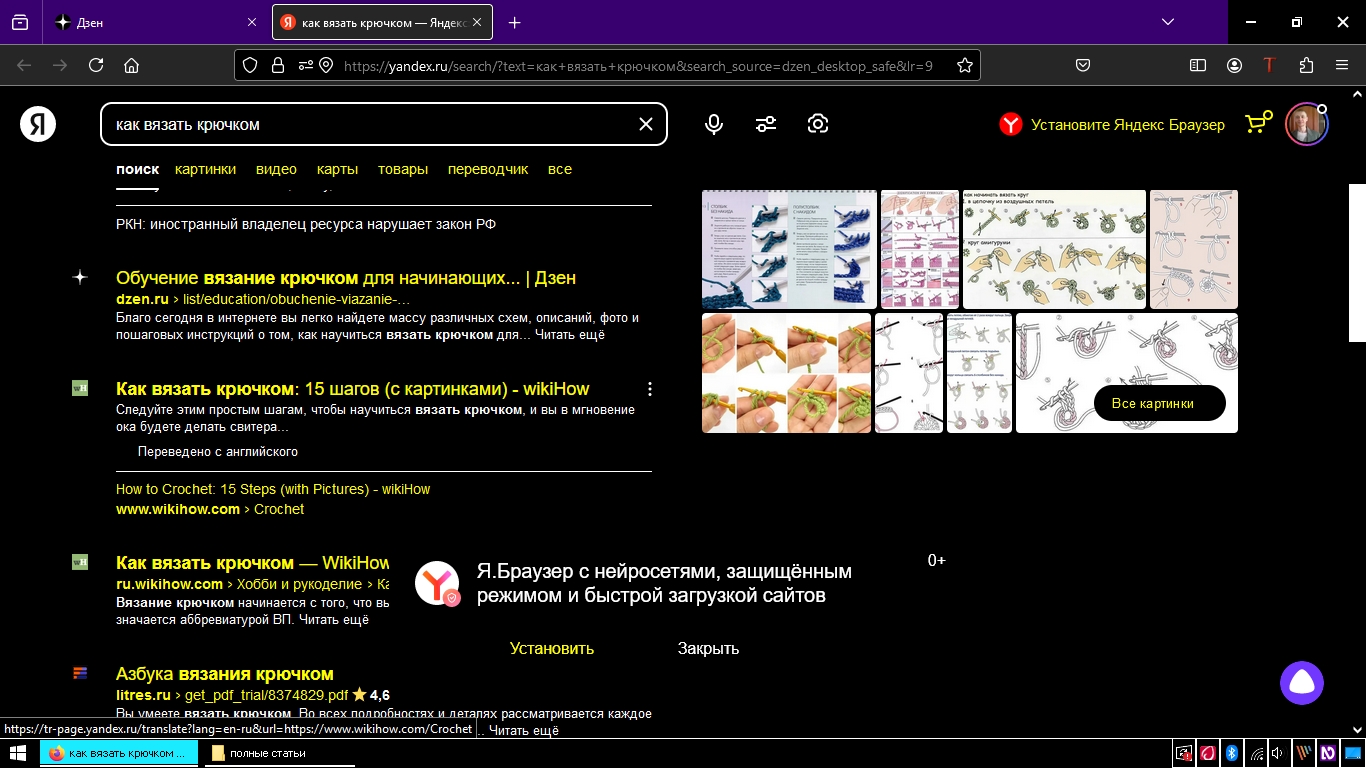Go to Yandex home via Я logo
The image size is (1366, 768).
click(38, 124)
